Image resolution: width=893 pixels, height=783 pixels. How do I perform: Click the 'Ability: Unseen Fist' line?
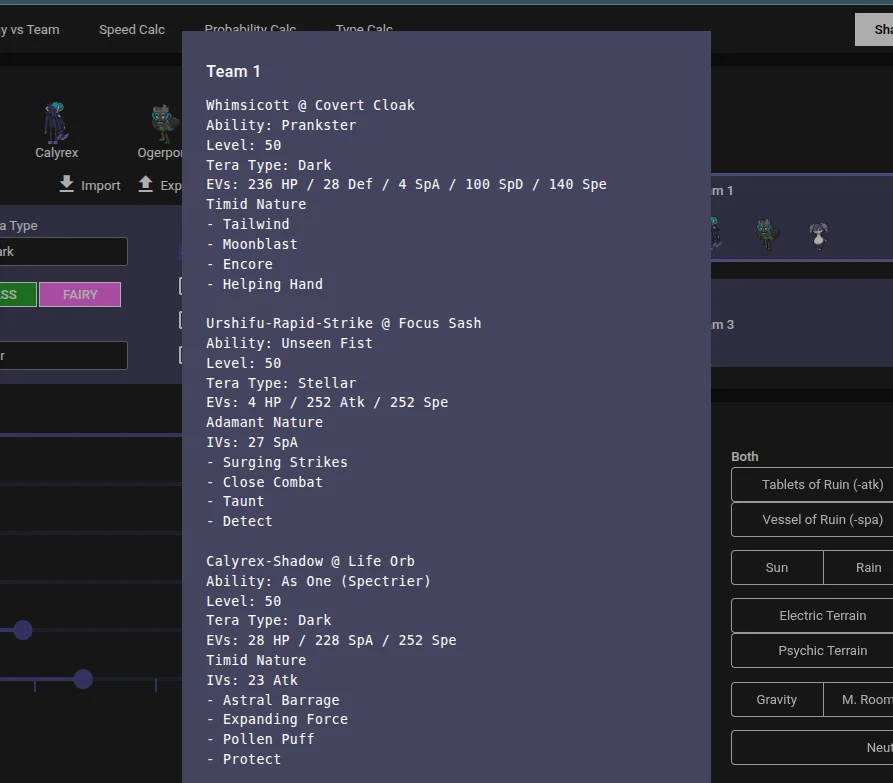click(289, 343)
